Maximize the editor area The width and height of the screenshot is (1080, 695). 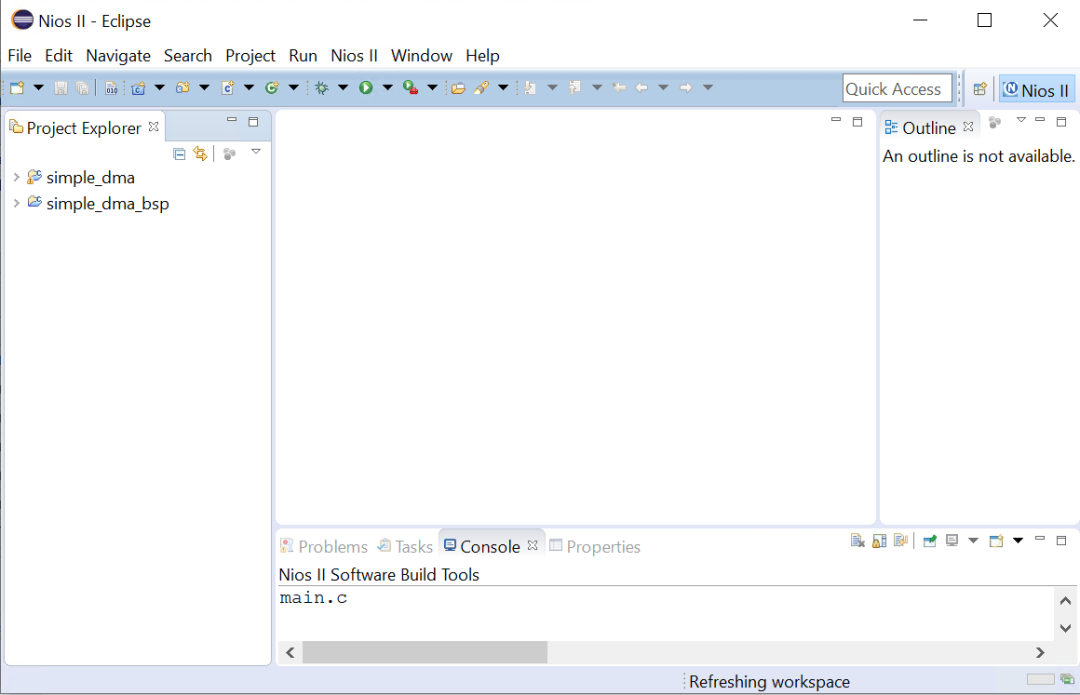click(x=858, y=122)
